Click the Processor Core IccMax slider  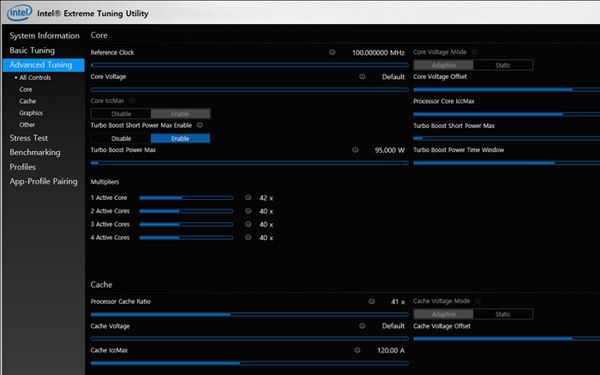(x=507, y=114)
